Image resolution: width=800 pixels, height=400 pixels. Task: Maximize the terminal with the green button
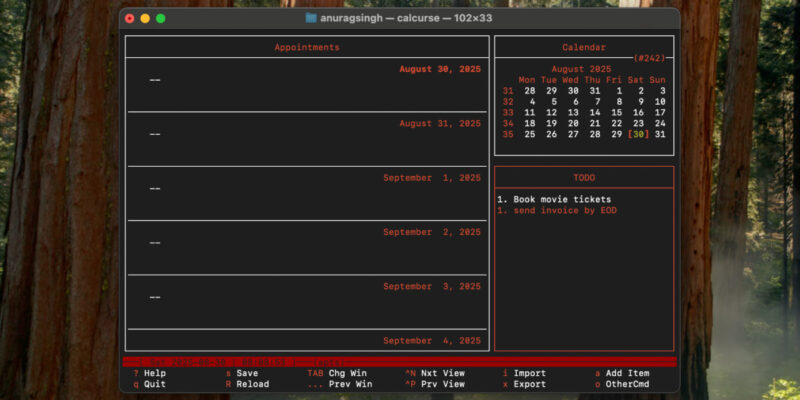click(x=160, y=18)
